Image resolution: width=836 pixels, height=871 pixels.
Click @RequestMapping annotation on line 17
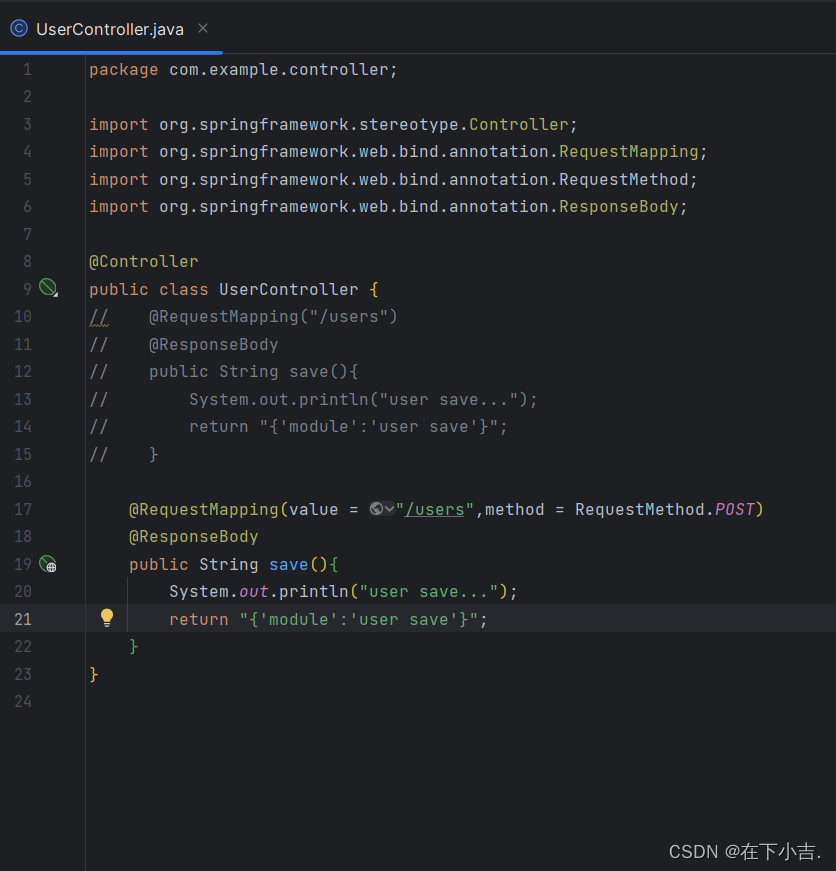[x=204, y=509]
